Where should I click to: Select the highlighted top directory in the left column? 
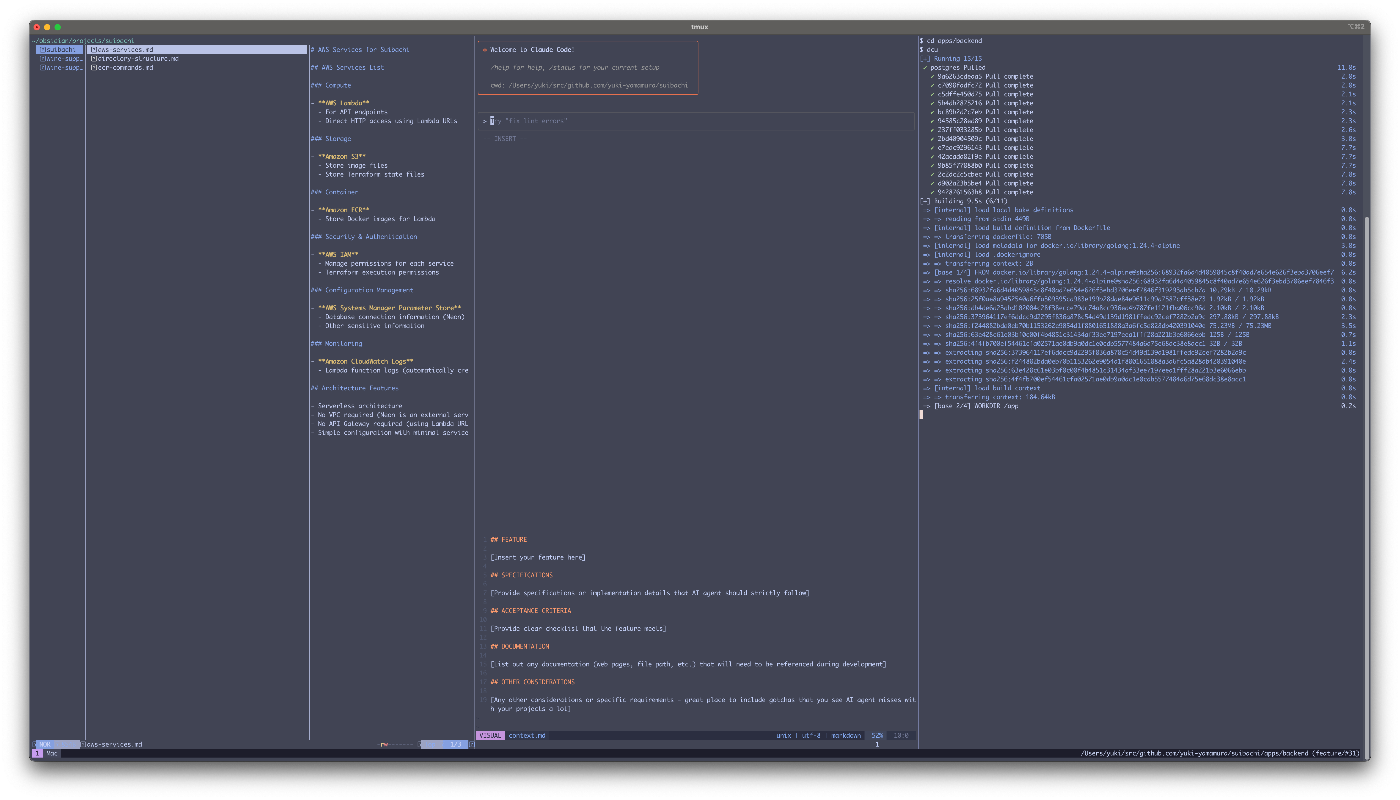(x=59, y=49)
